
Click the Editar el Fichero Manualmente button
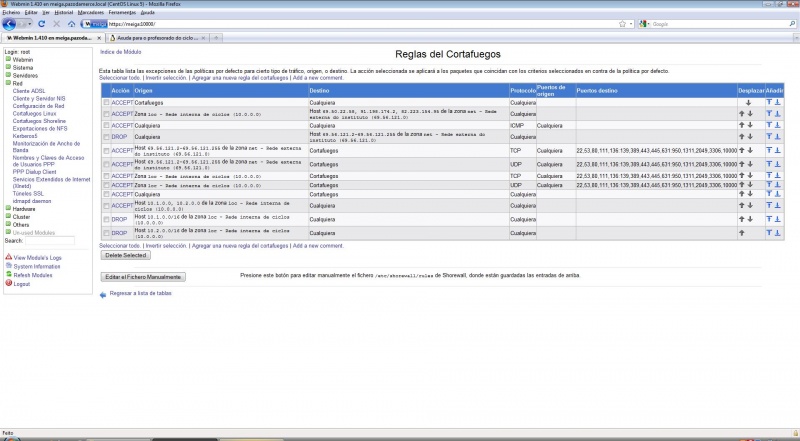[x=143, y=276]
